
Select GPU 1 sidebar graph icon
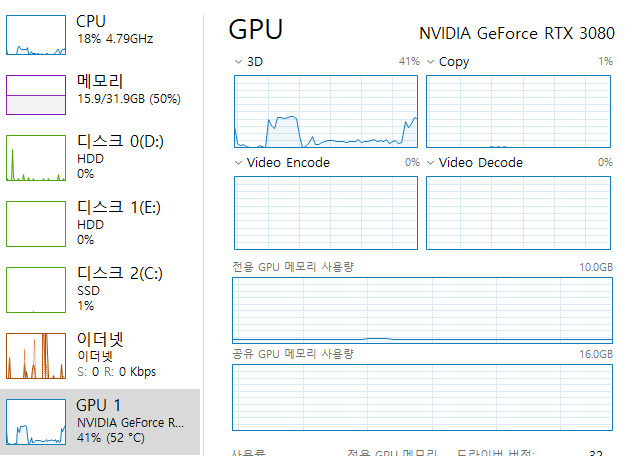tap(36, 420)
